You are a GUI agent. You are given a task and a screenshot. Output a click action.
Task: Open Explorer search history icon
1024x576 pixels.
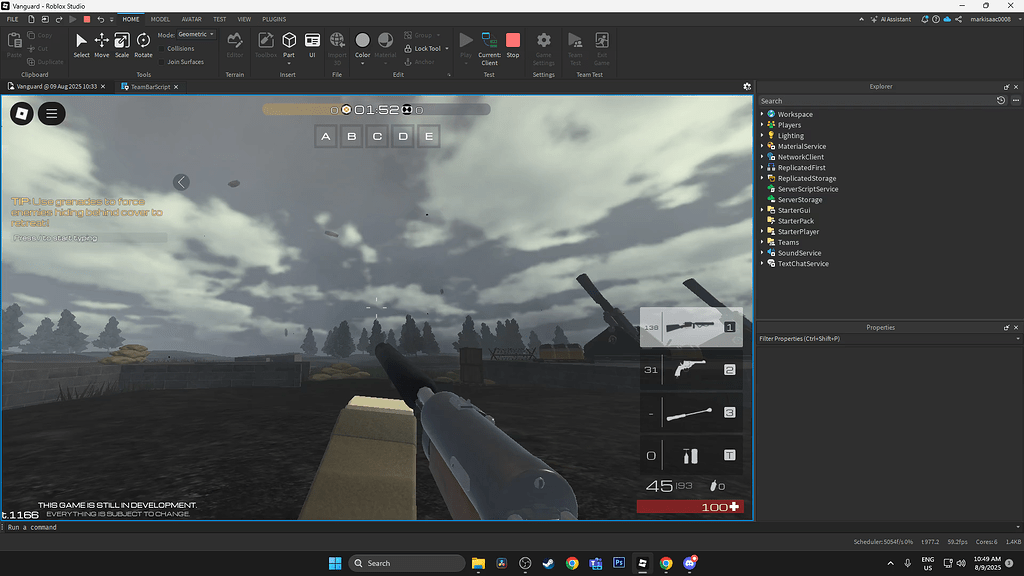pyautogui.click(x=1000, y=101)
